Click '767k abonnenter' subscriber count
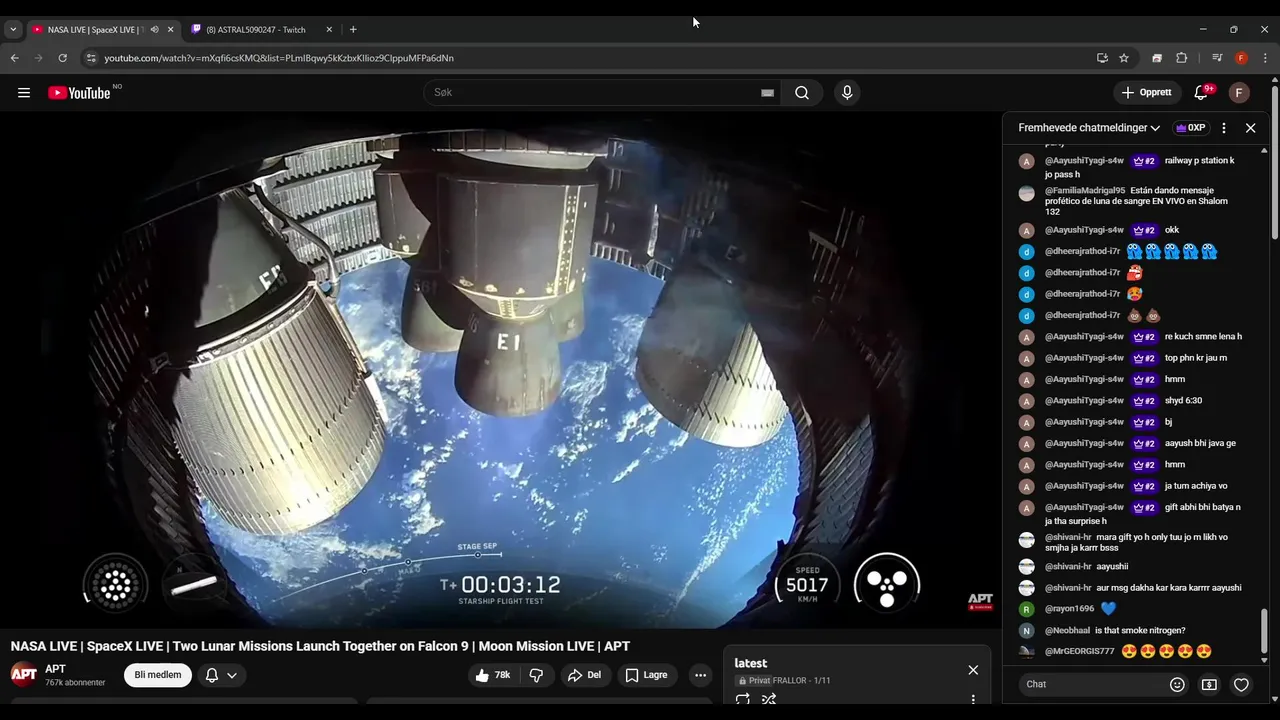The width and height of the screenshot is (1280, 720). (x=75, y=683)
